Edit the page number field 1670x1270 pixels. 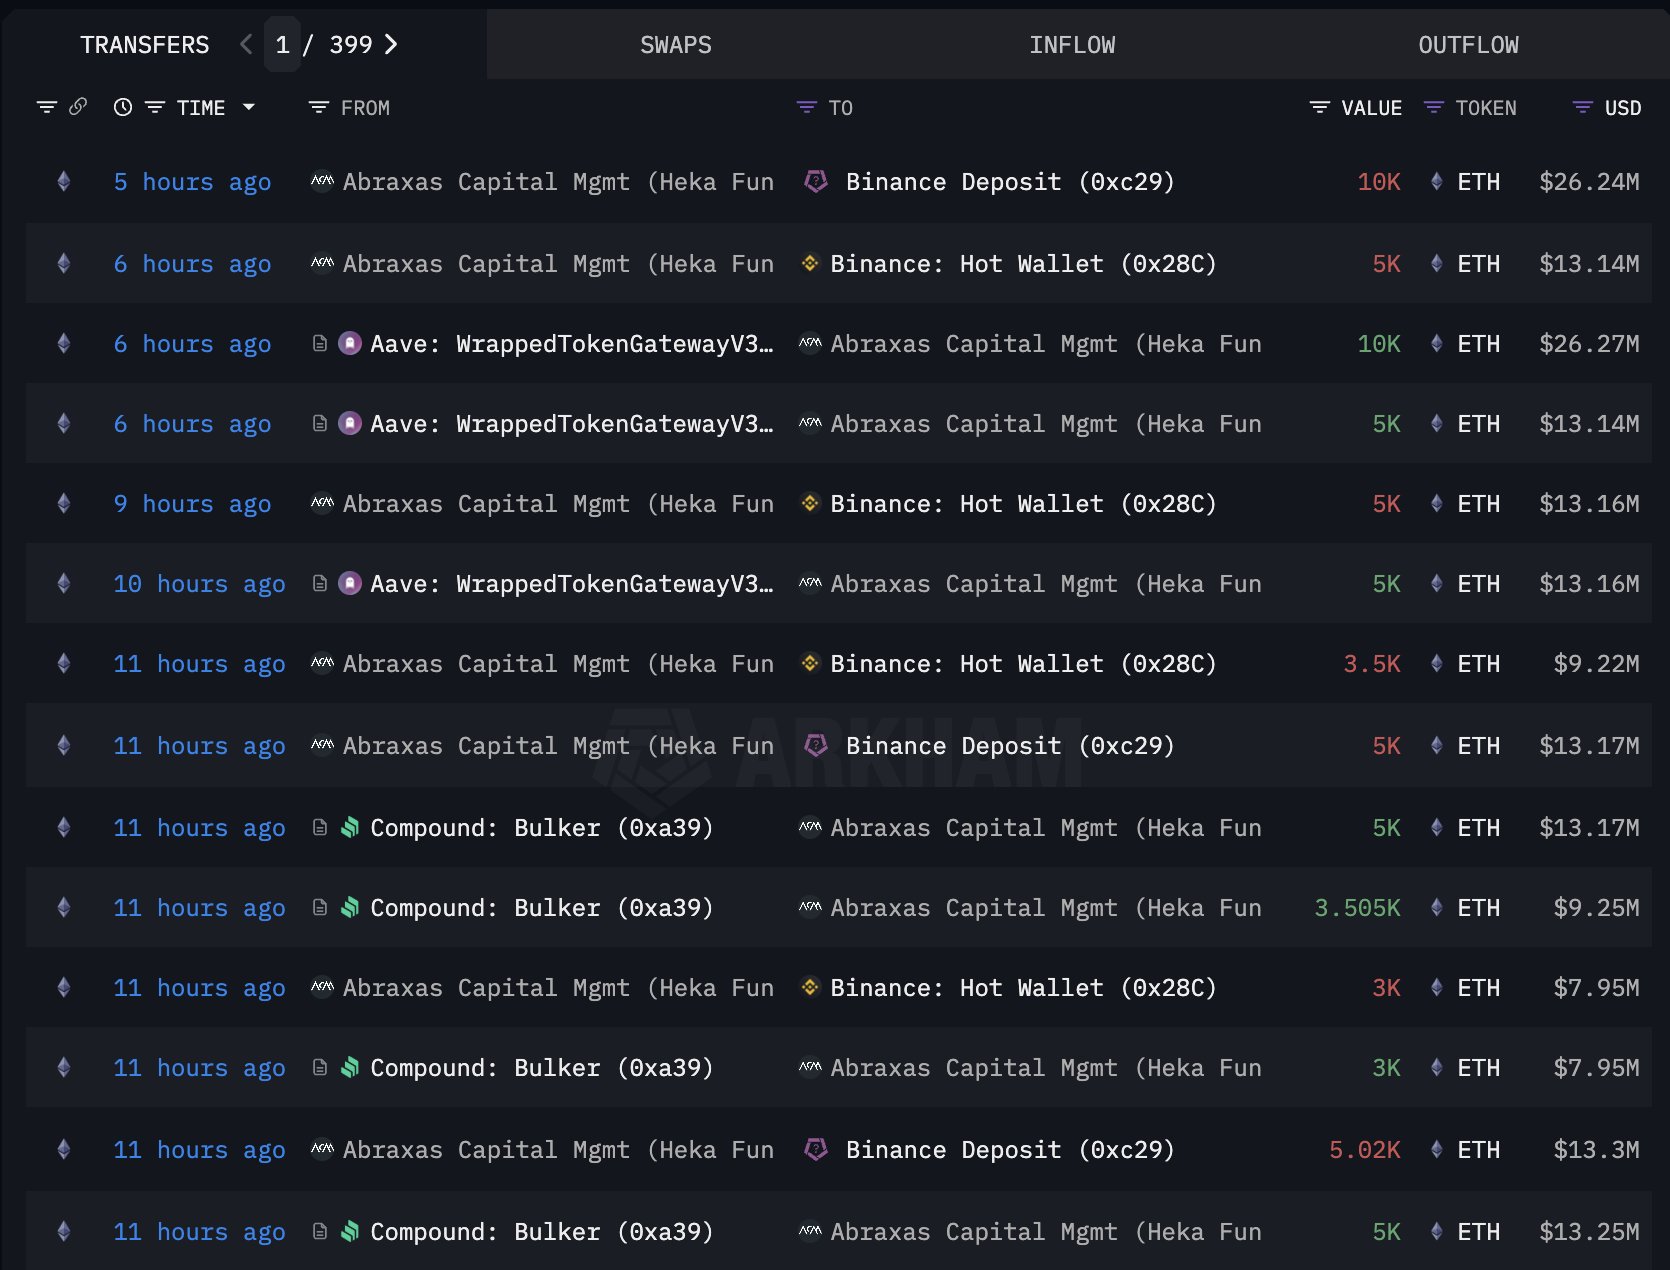tap(283, 45)
